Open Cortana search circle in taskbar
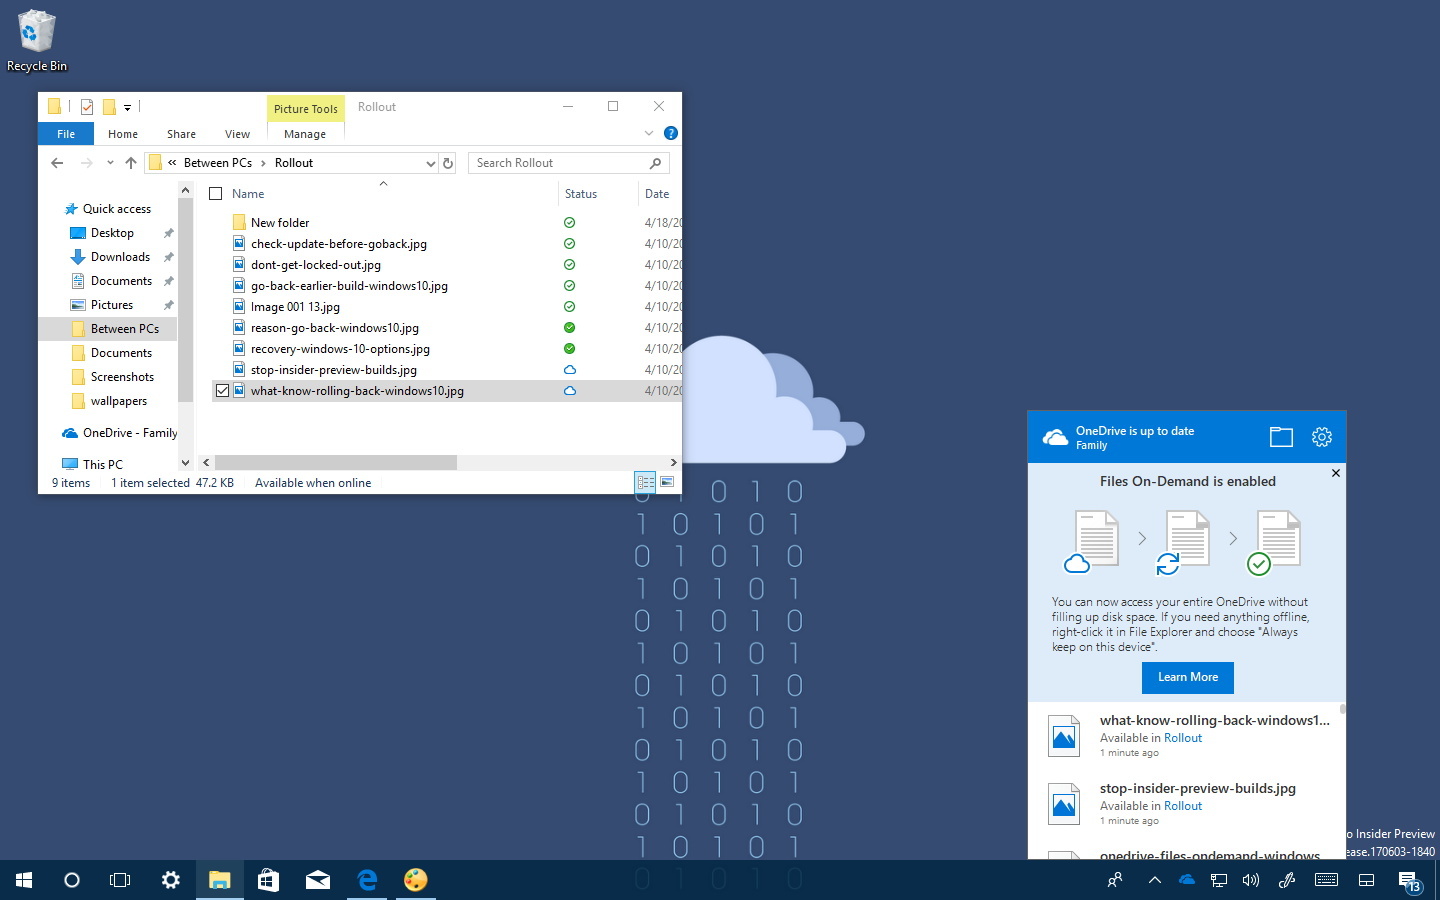 pos(72,880)
